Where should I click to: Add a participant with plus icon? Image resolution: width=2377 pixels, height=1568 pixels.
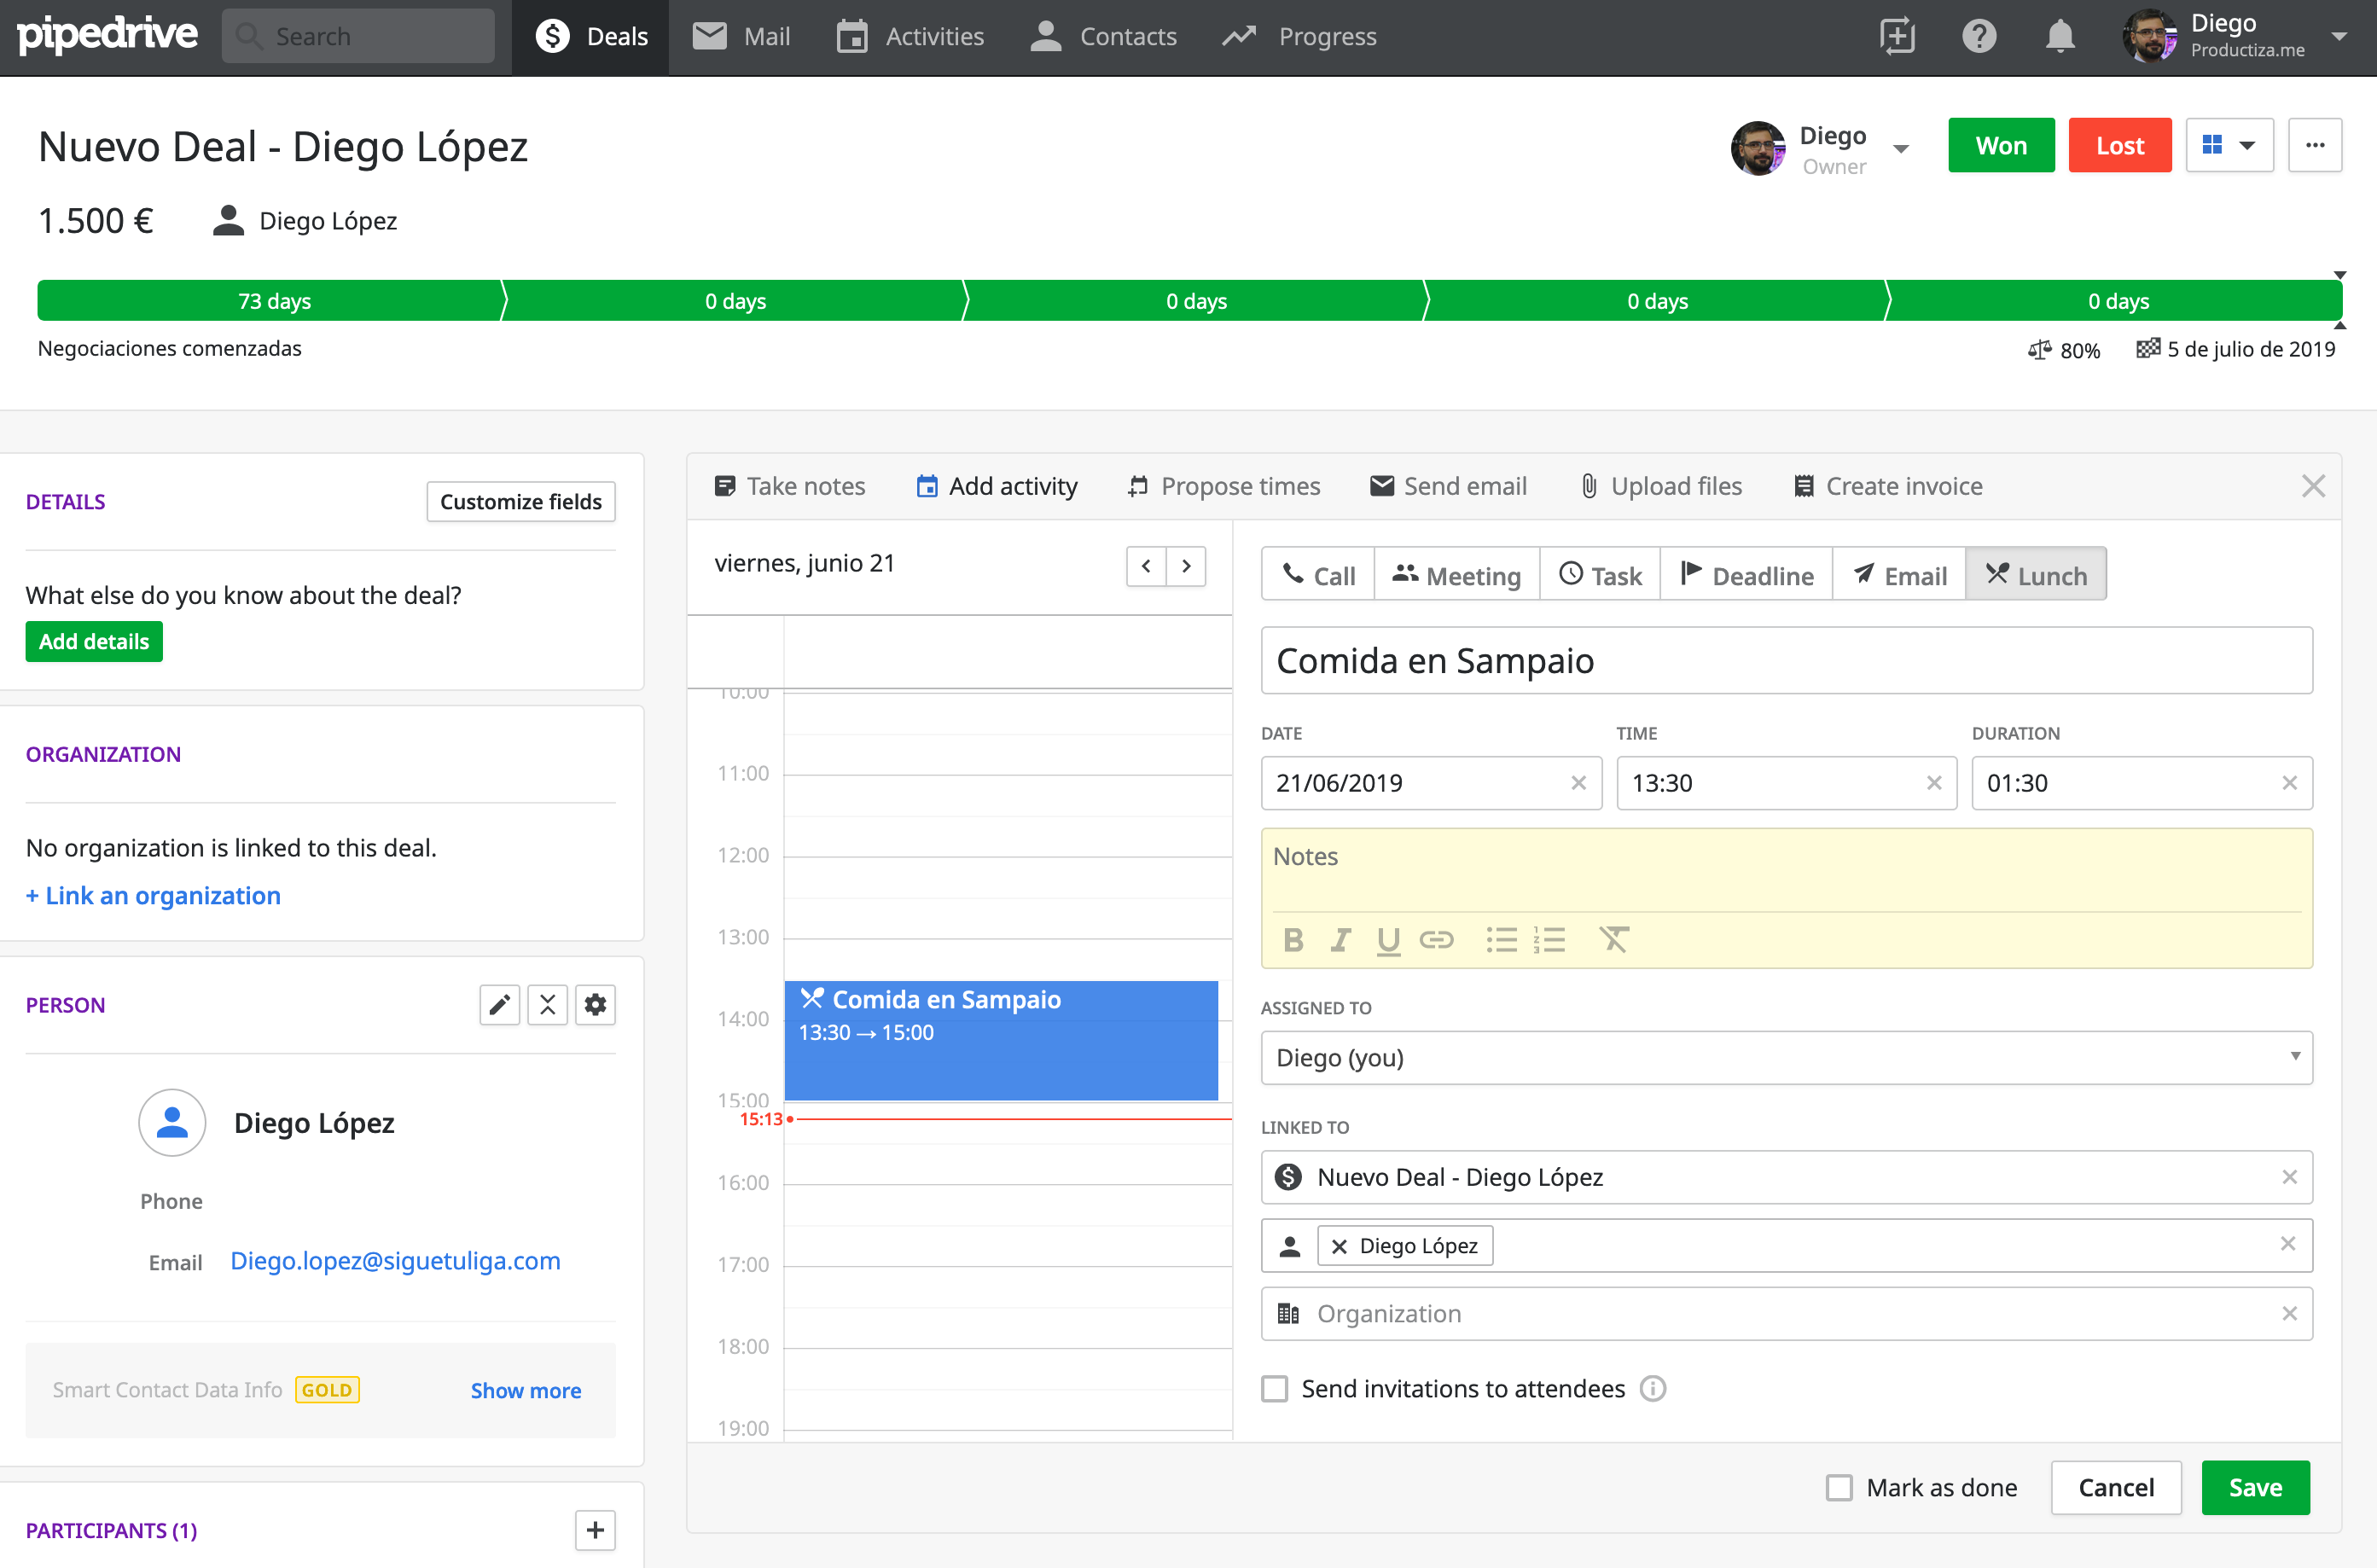pyautogui.click(x=595, y=1530)
